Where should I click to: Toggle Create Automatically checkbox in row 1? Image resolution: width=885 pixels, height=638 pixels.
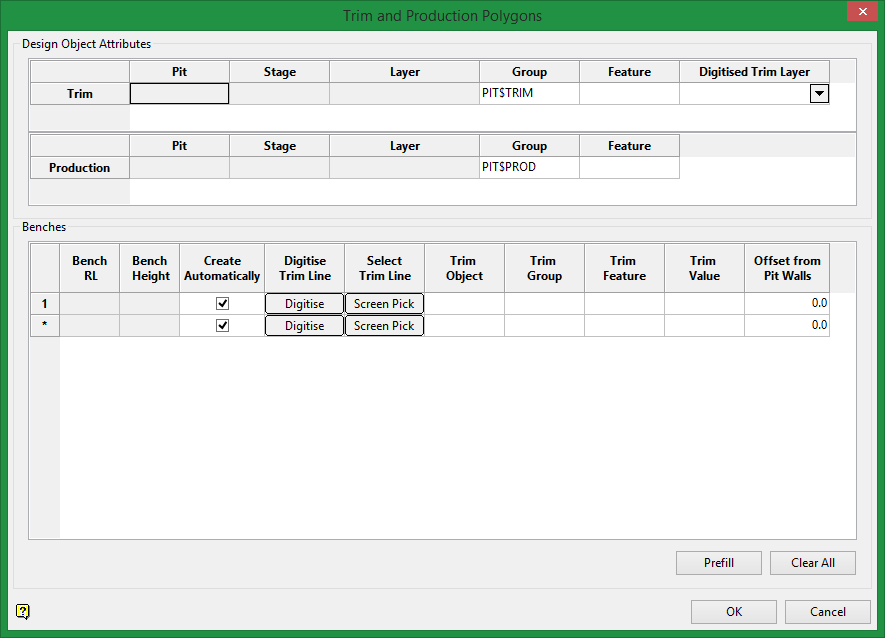pyautogui.click(x=222, y=304)
